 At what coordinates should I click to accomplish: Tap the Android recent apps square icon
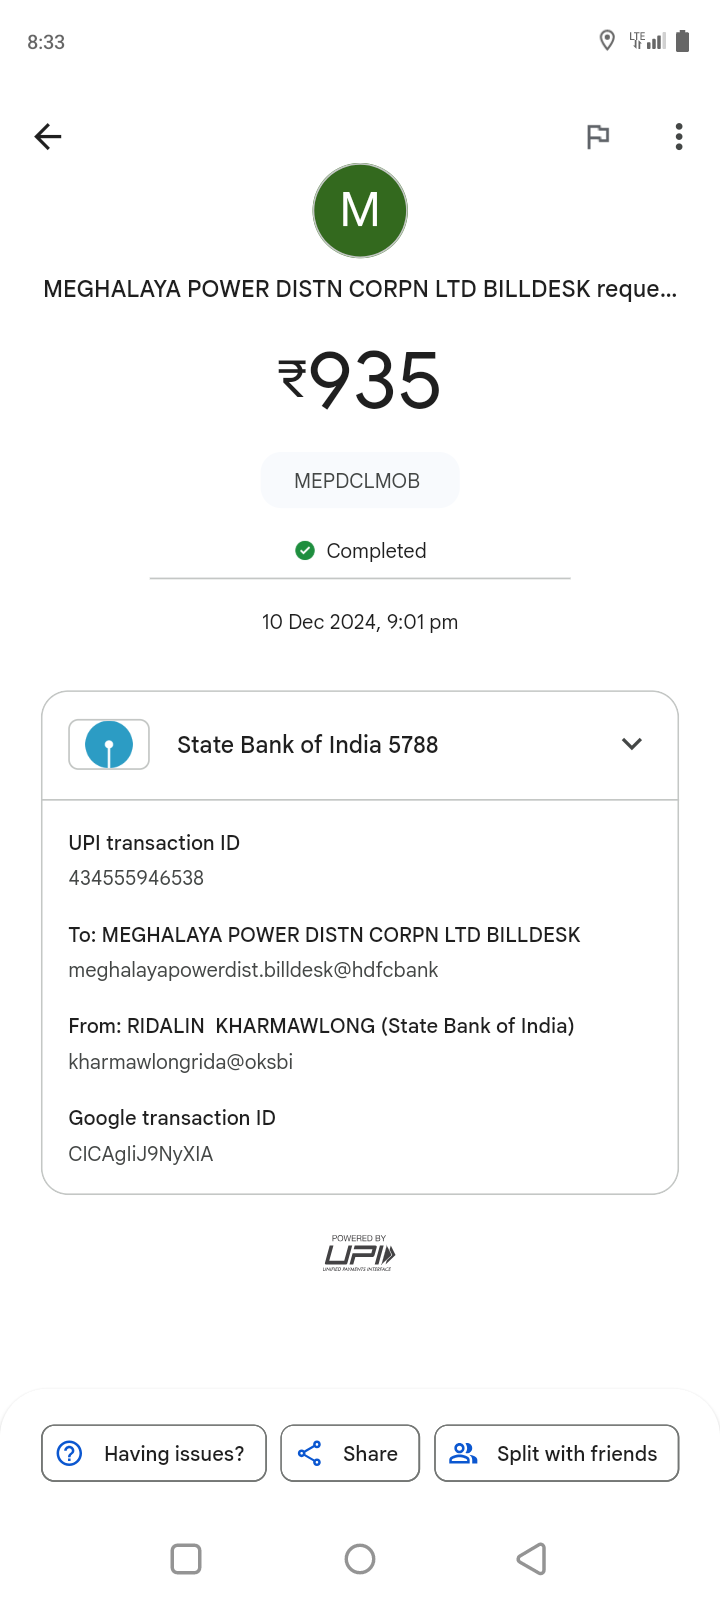click(186, 1559)
